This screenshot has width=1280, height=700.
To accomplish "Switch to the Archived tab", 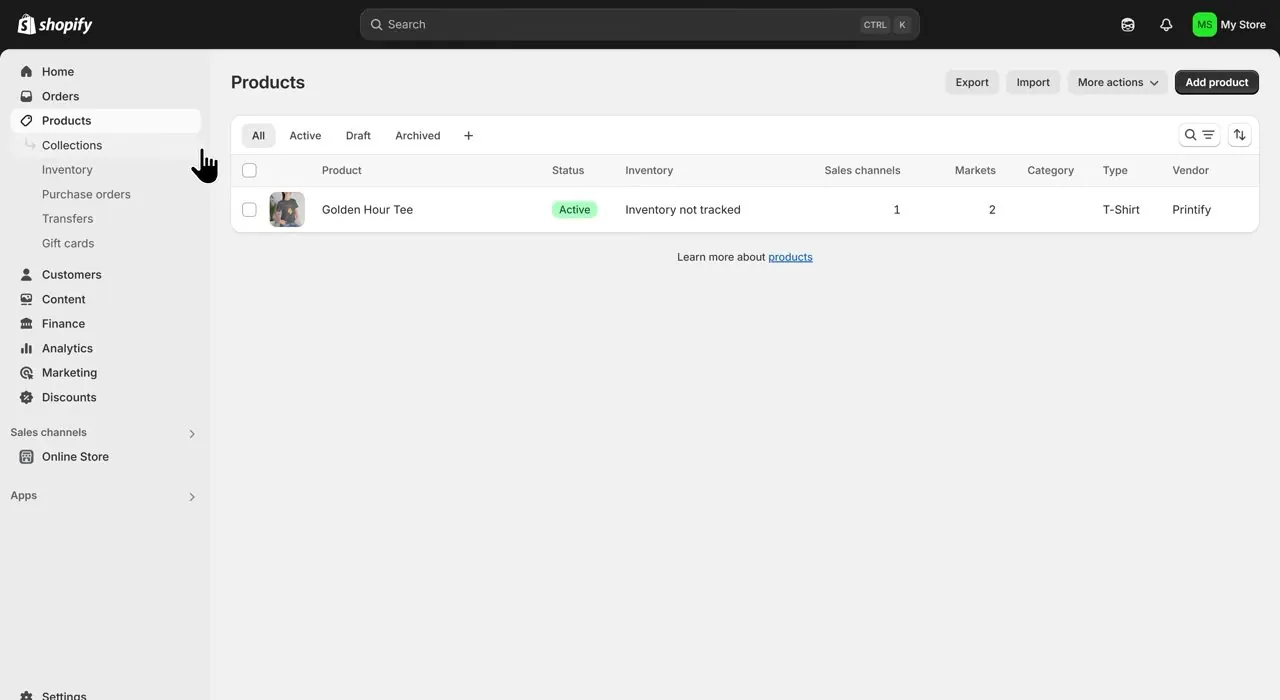I will pyautogui.click(x=418, y=136).
